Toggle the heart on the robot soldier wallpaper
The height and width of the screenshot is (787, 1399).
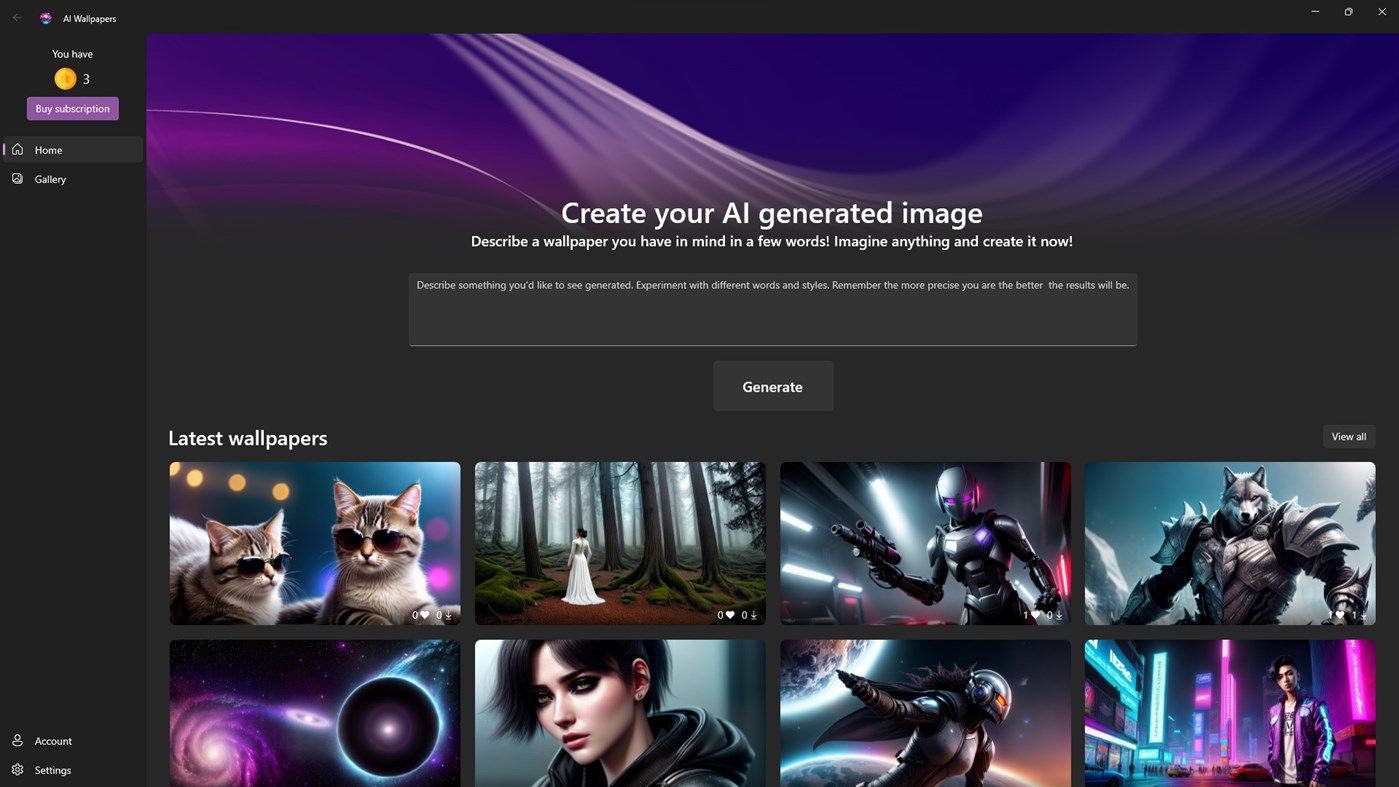tap(1035, 615)
